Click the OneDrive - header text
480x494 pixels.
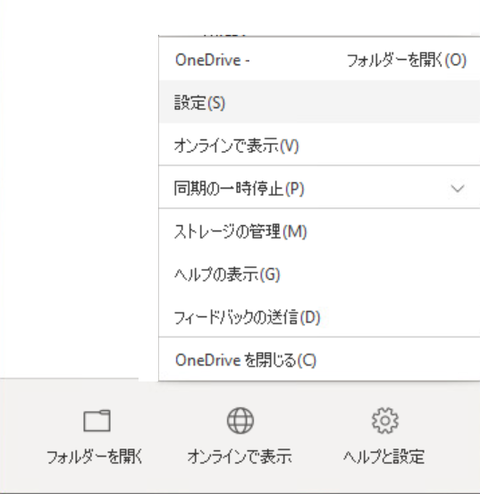[x=213, y=60]
